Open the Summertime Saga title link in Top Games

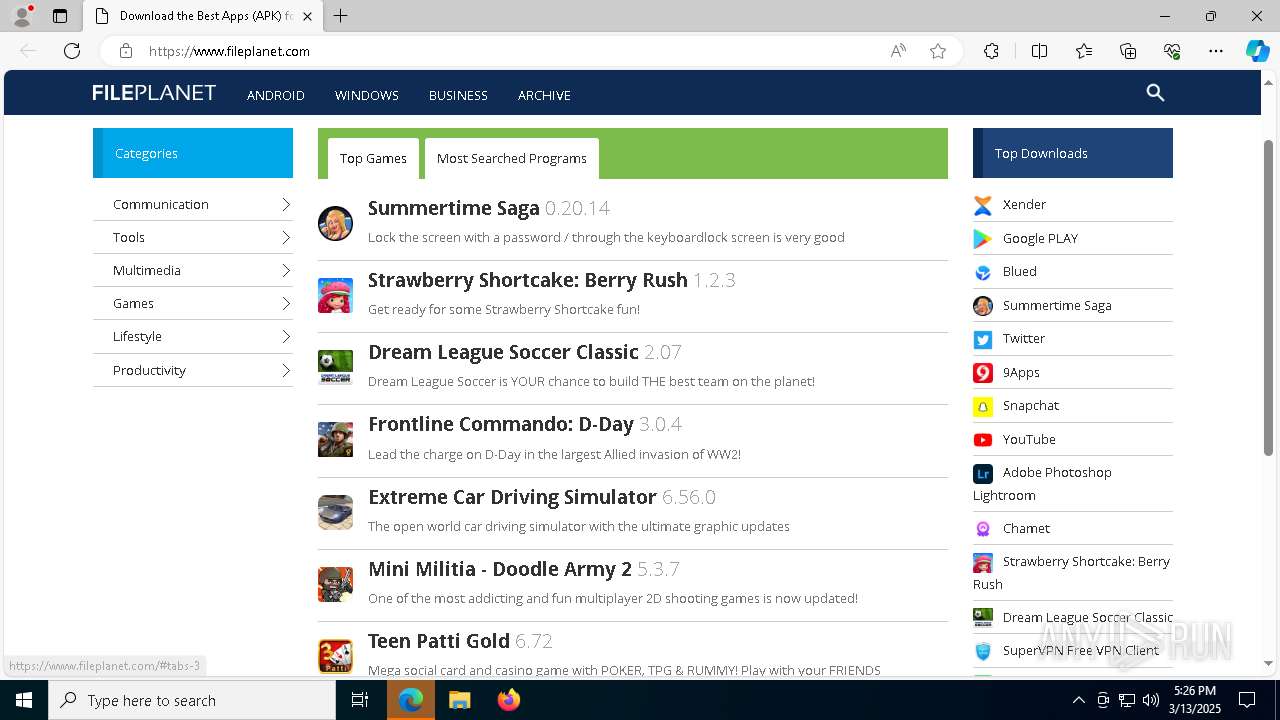[454, 208]
